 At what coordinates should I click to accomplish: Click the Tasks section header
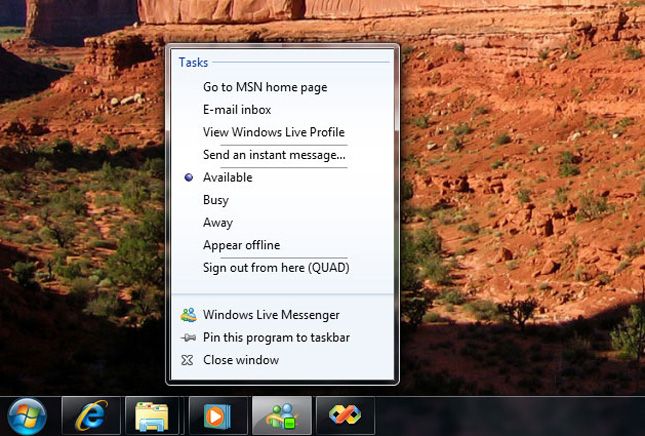(x=193, y=63)
